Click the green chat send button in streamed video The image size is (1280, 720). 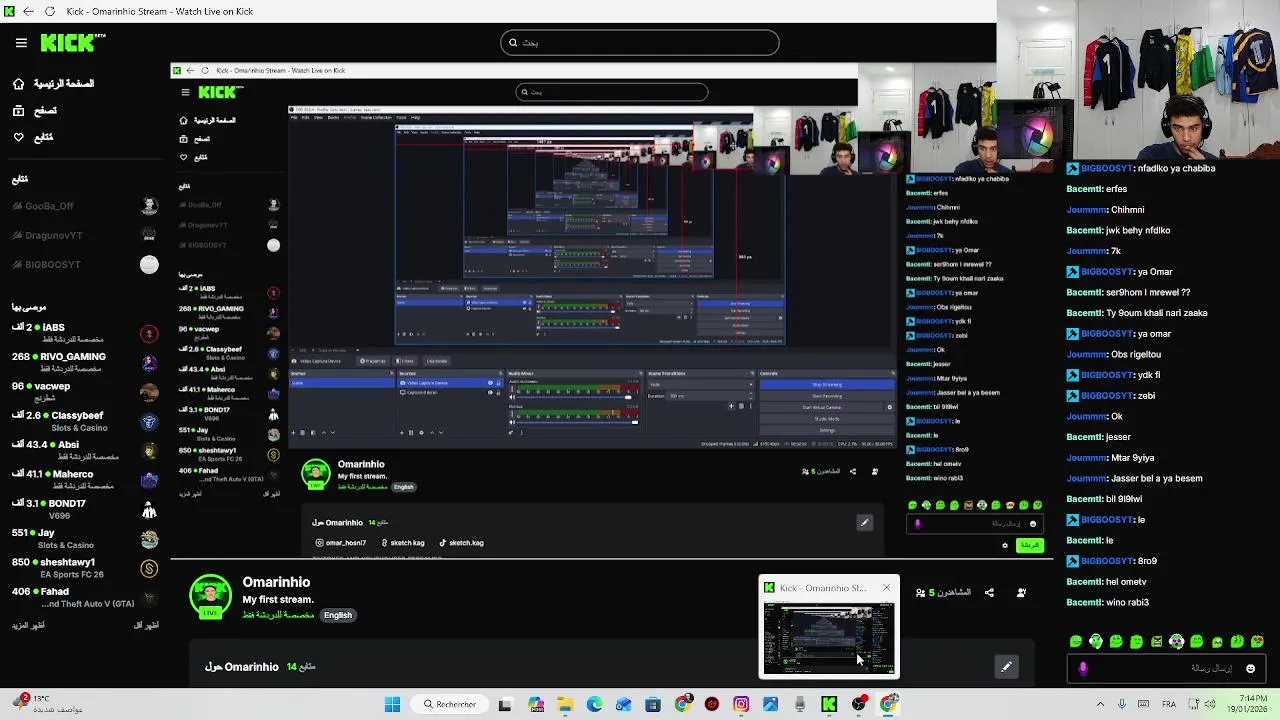[x=1029, y=545]
